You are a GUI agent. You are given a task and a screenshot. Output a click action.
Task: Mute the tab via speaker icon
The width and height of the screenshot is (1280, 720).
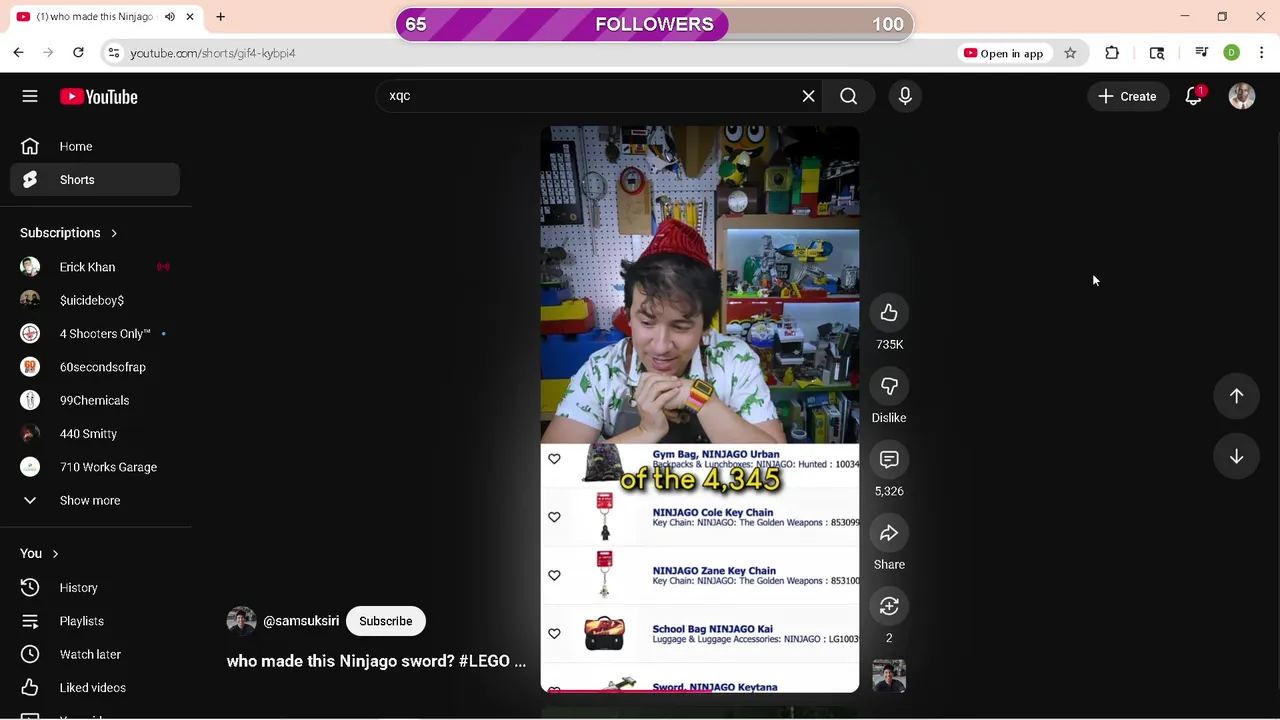pos(170,17)
